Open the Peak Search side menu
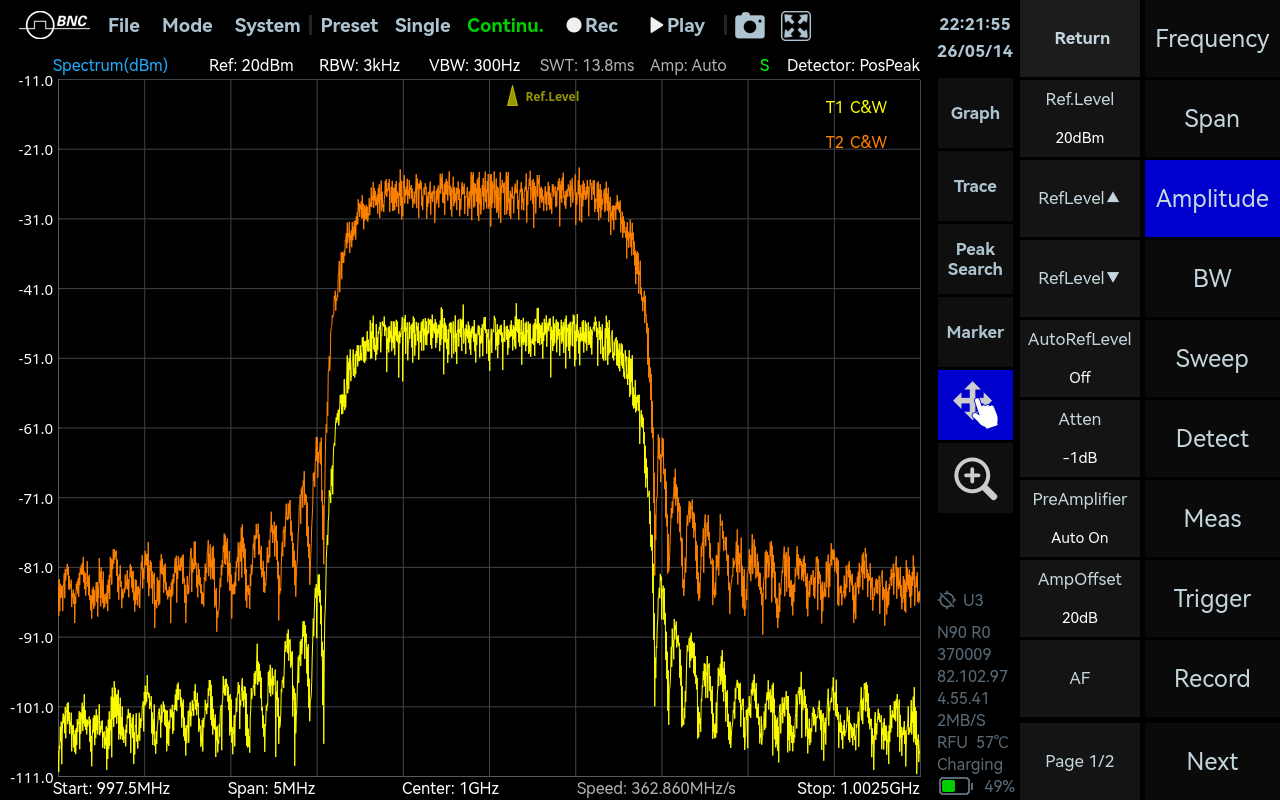The height and width of the screenshot is (800, 1280). coord(975,259)
